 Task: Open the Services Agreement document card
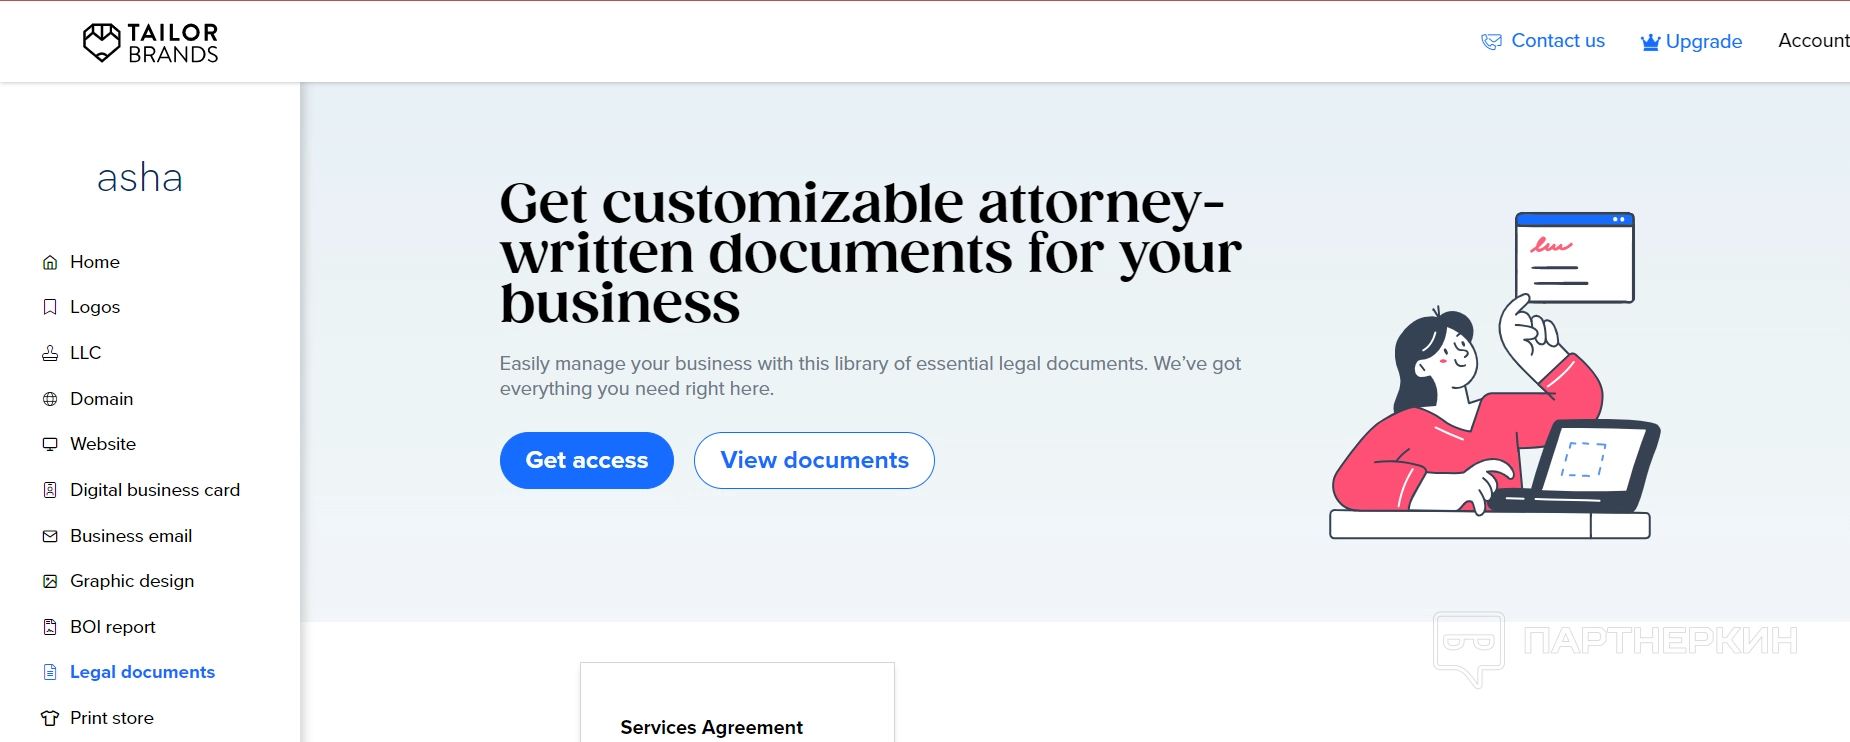click(x=737, y=702)
